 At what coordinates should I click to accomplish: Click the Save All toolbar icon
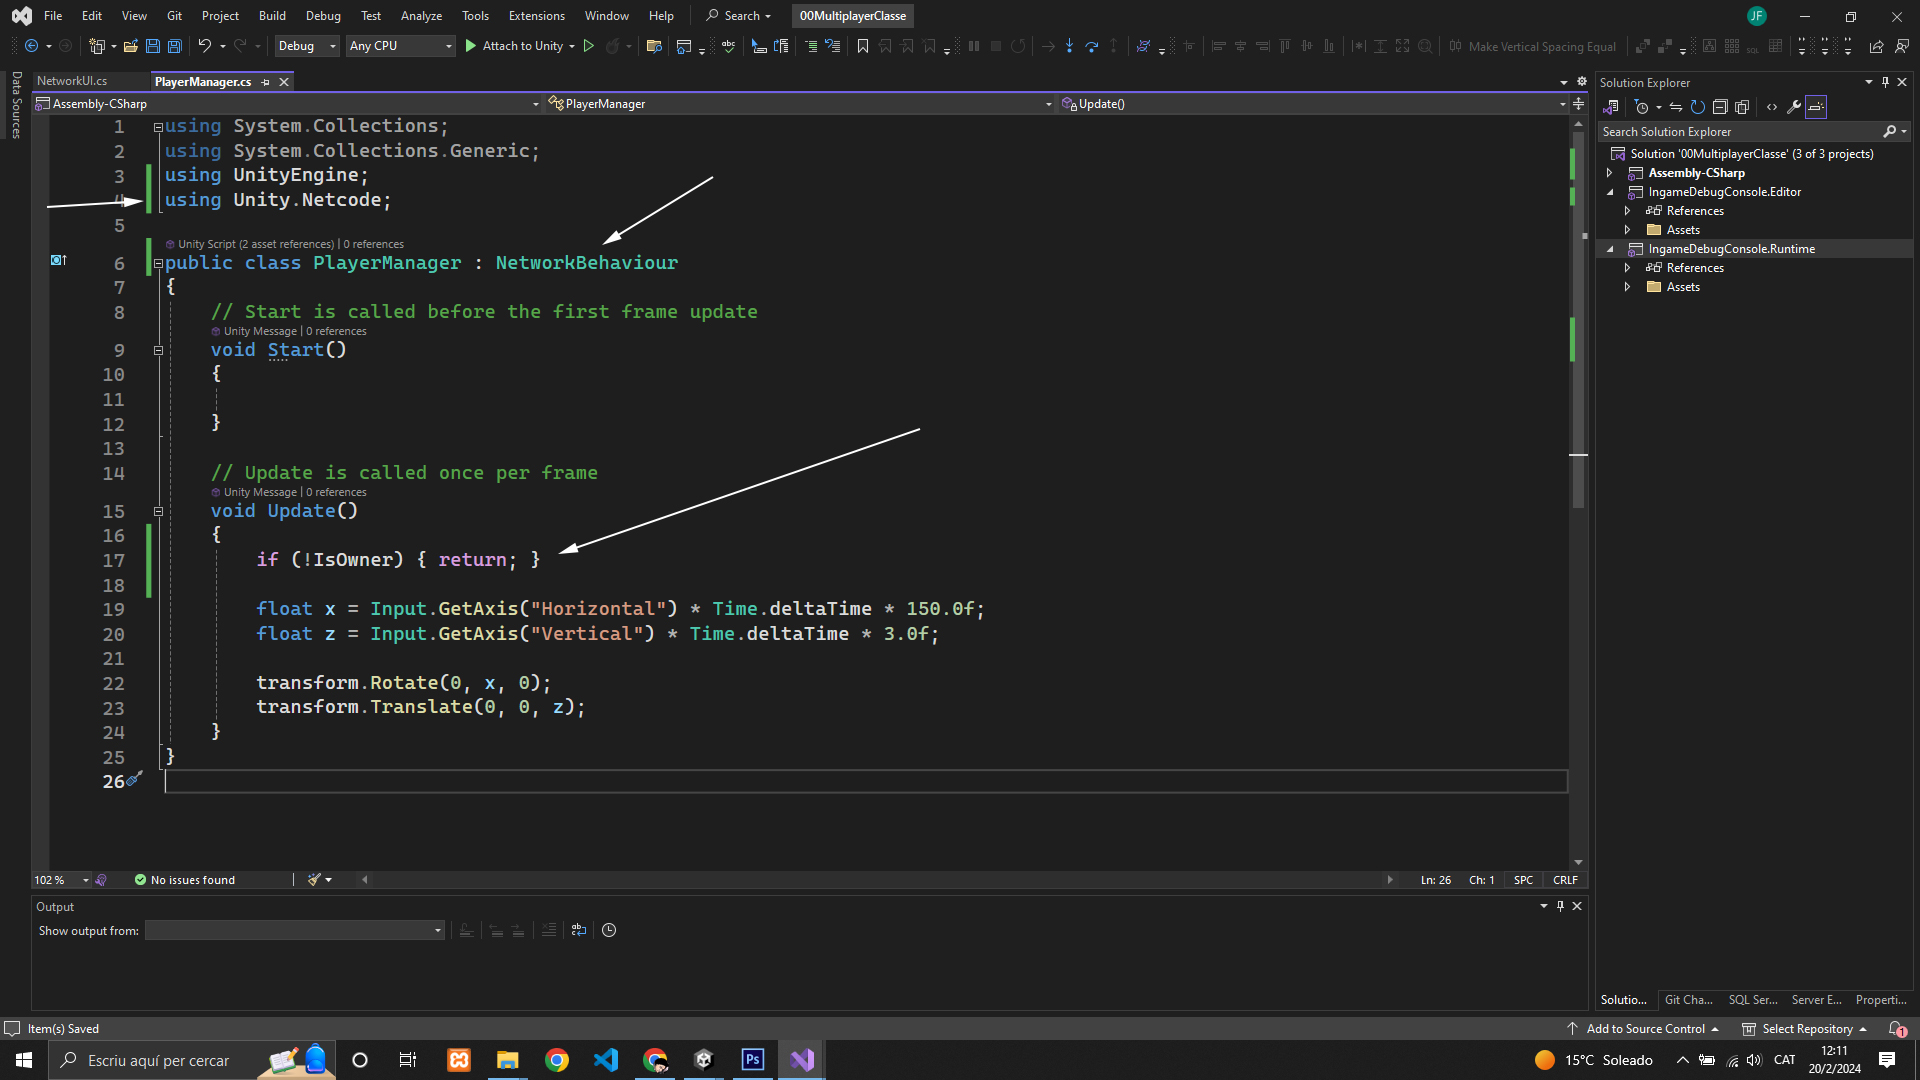coord(174,46)
